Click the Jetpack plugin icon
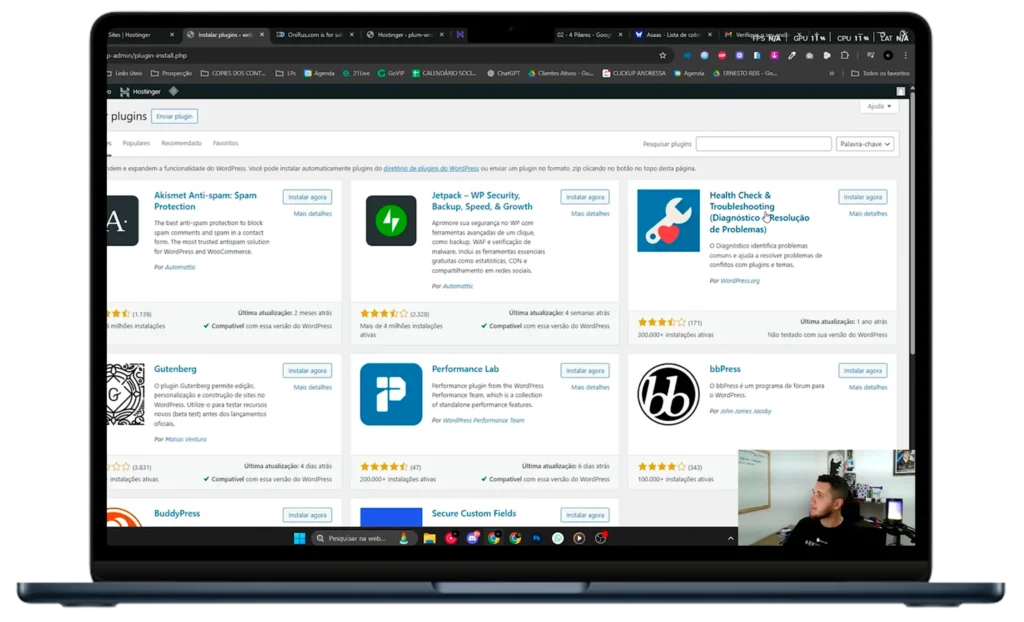This screenshot has width=1024, height=622. point(390,221)
